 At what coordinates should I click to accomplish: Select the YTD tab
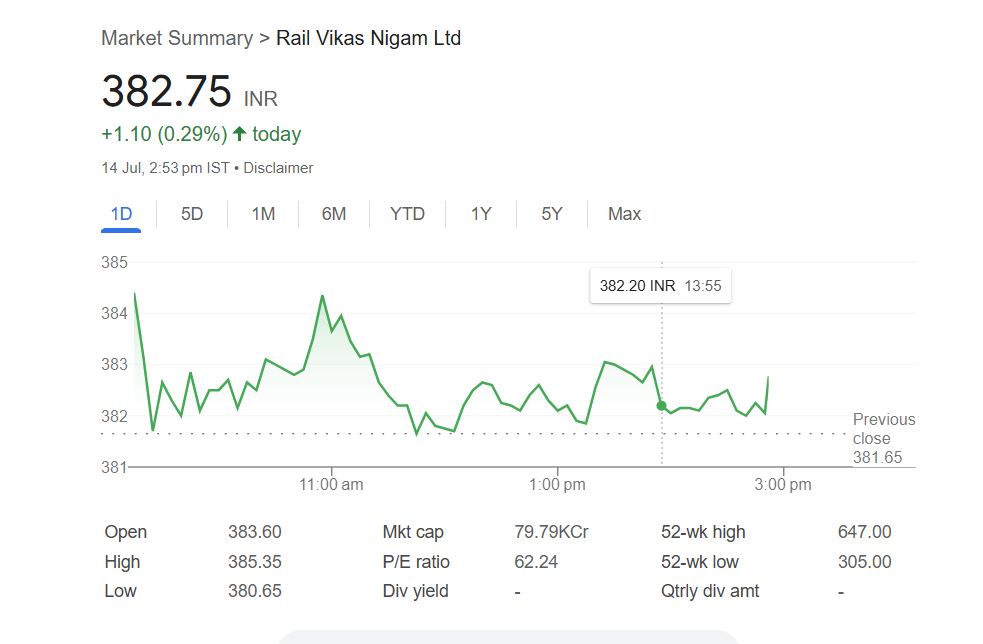407,214
